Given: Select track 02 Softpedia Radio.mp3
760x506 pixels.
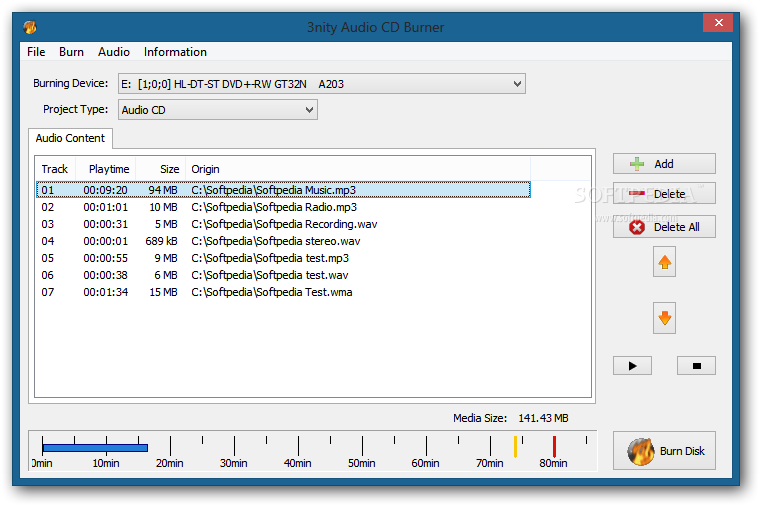Looking at the screenshot, I should point(284,207).
